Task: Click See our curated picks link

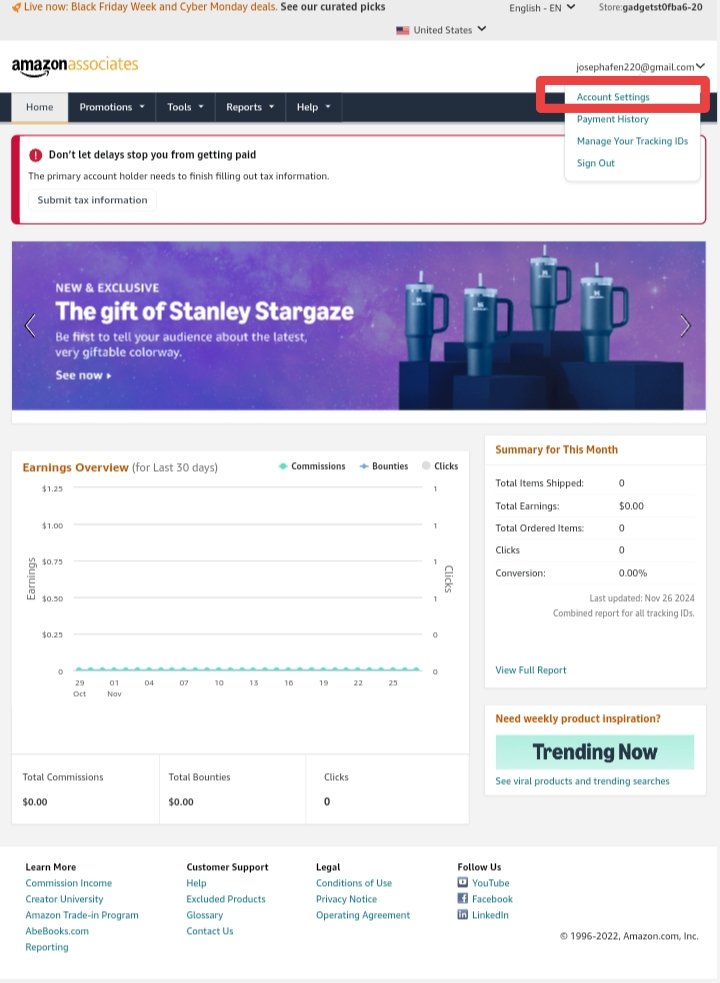Action: tap(332, 7)
